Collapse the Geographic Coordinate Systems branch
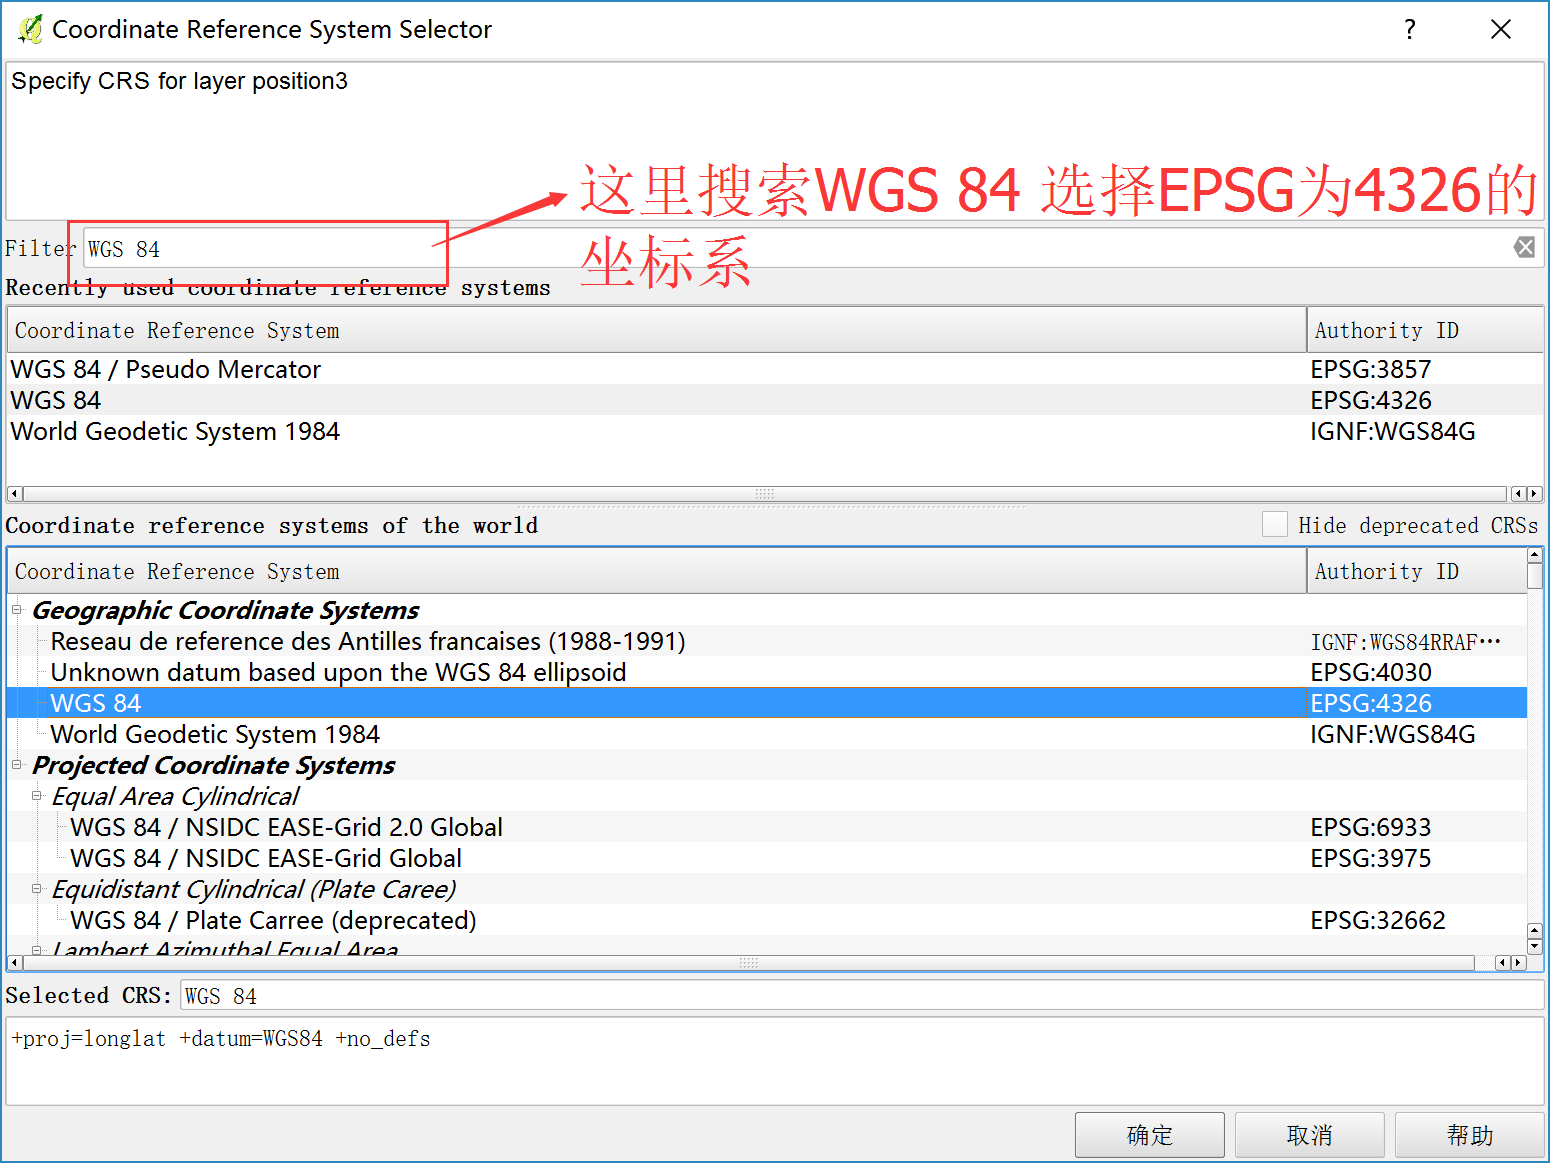1550x1163 pixels. click(x=16, y=610)
